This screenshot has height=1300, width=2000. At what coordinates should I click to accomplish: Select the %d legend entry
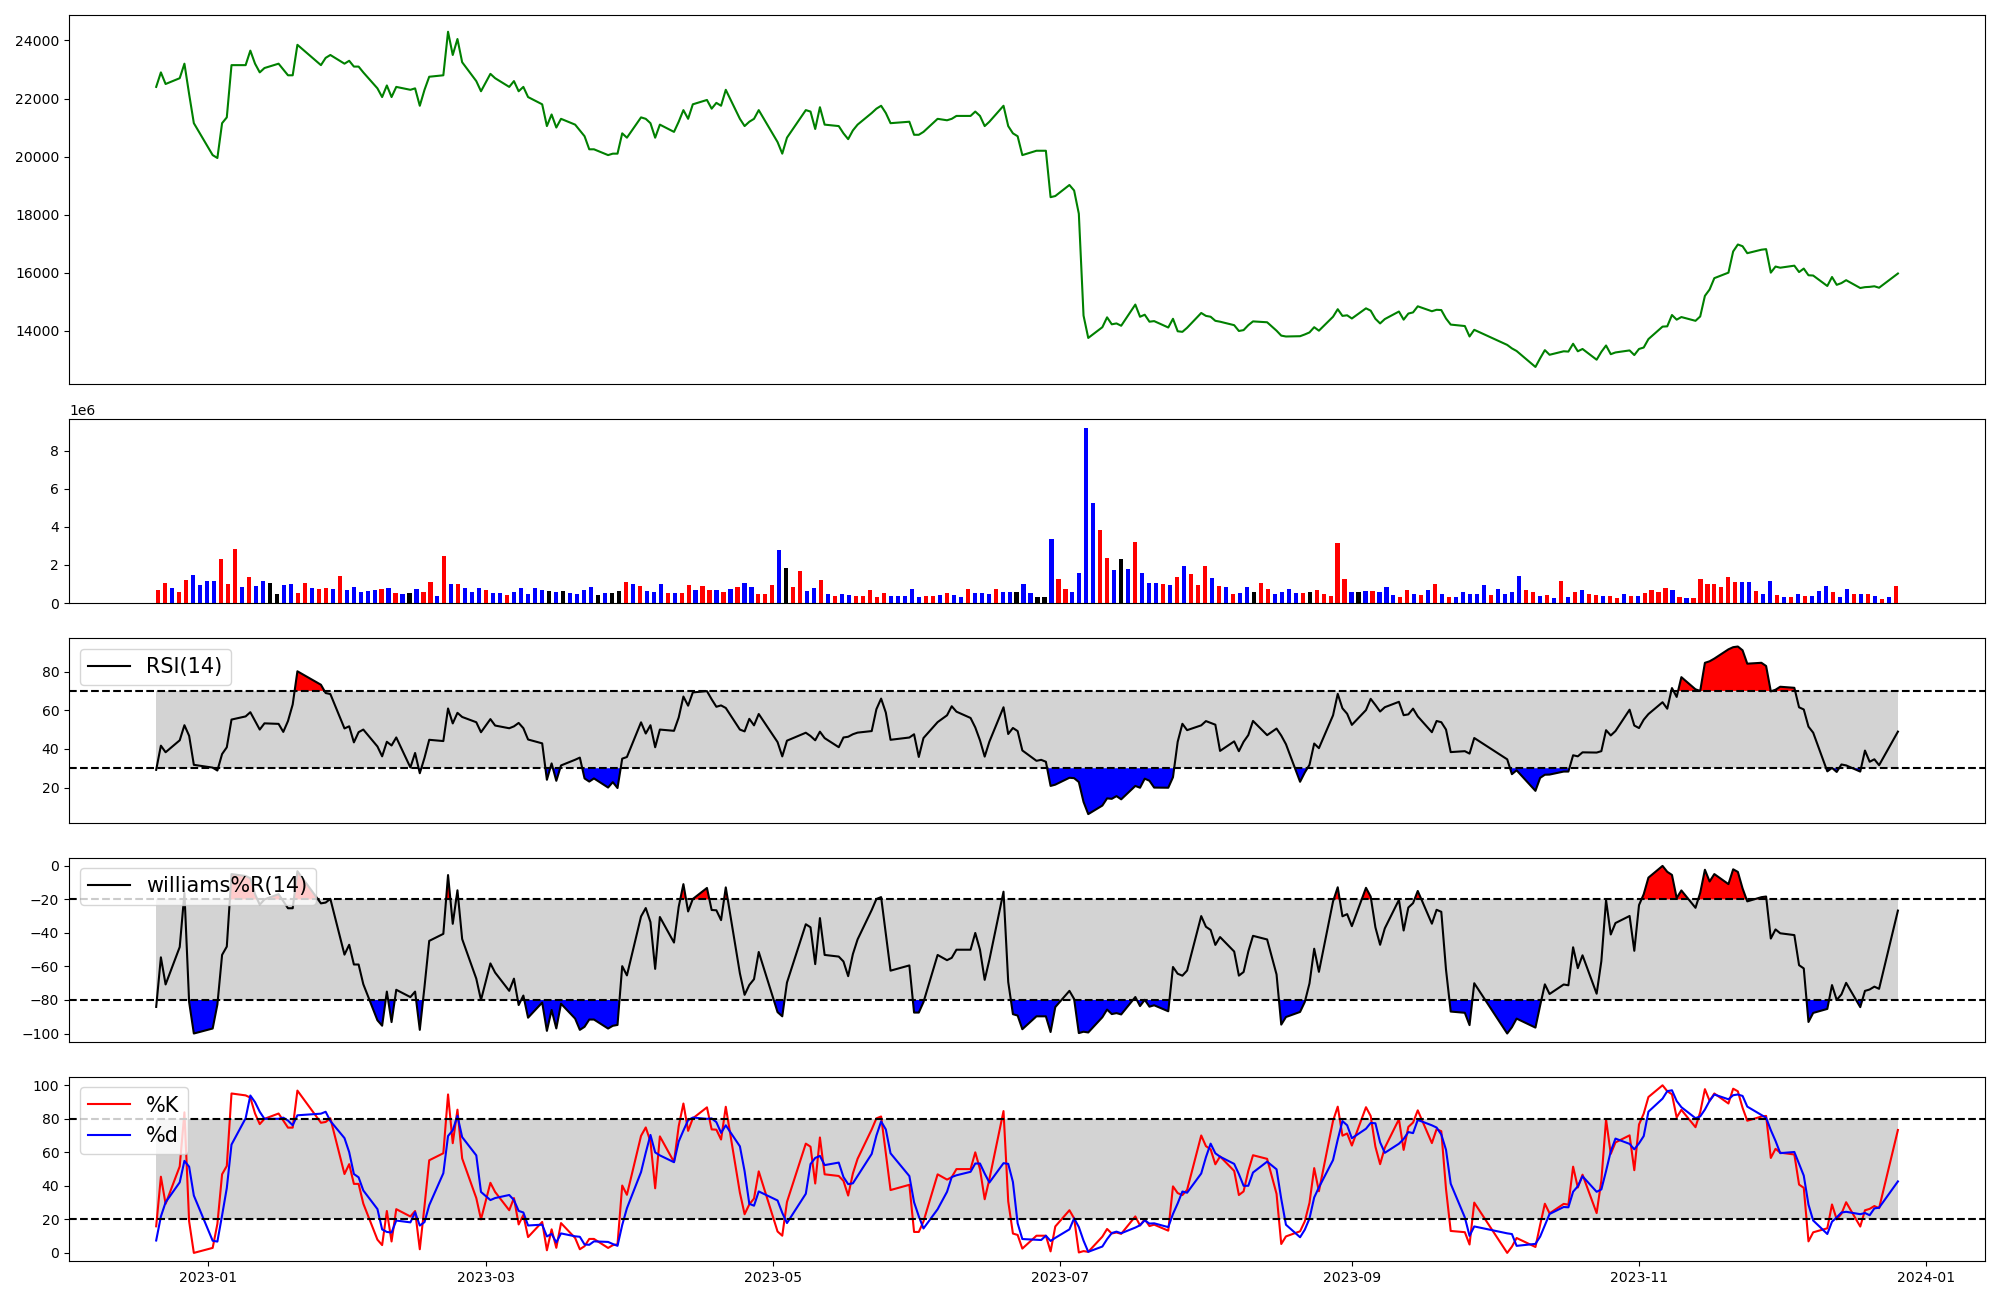coord(162,1135)
